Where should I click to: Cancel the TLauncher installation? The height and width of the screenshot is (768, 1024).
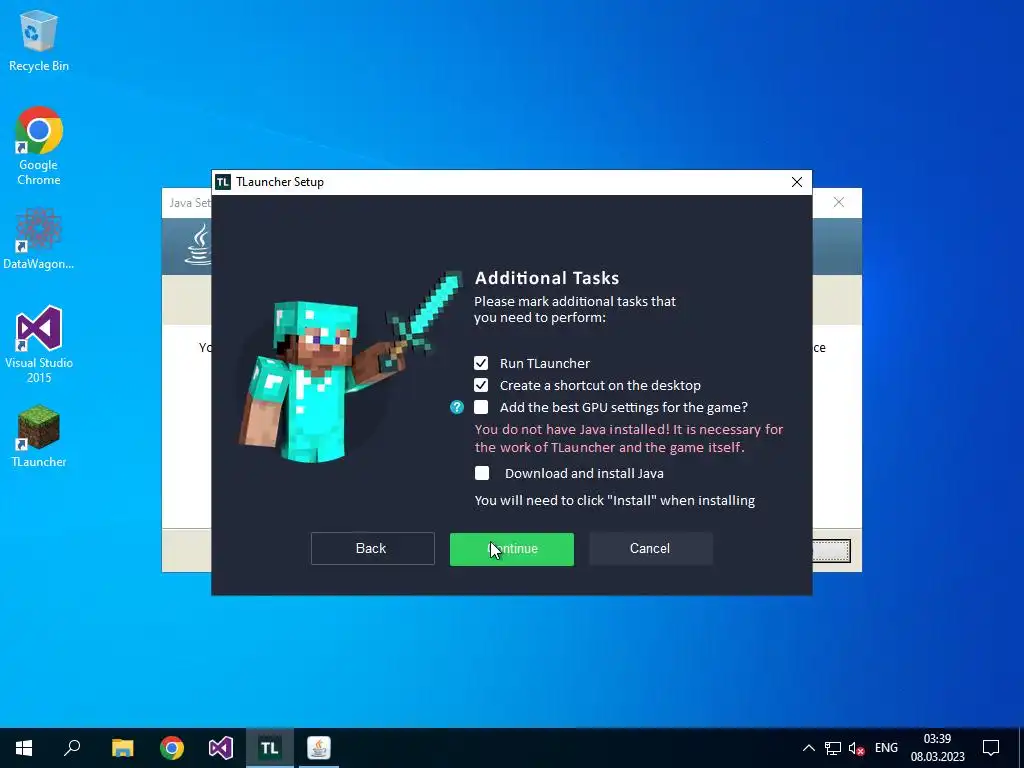[650, 549]
